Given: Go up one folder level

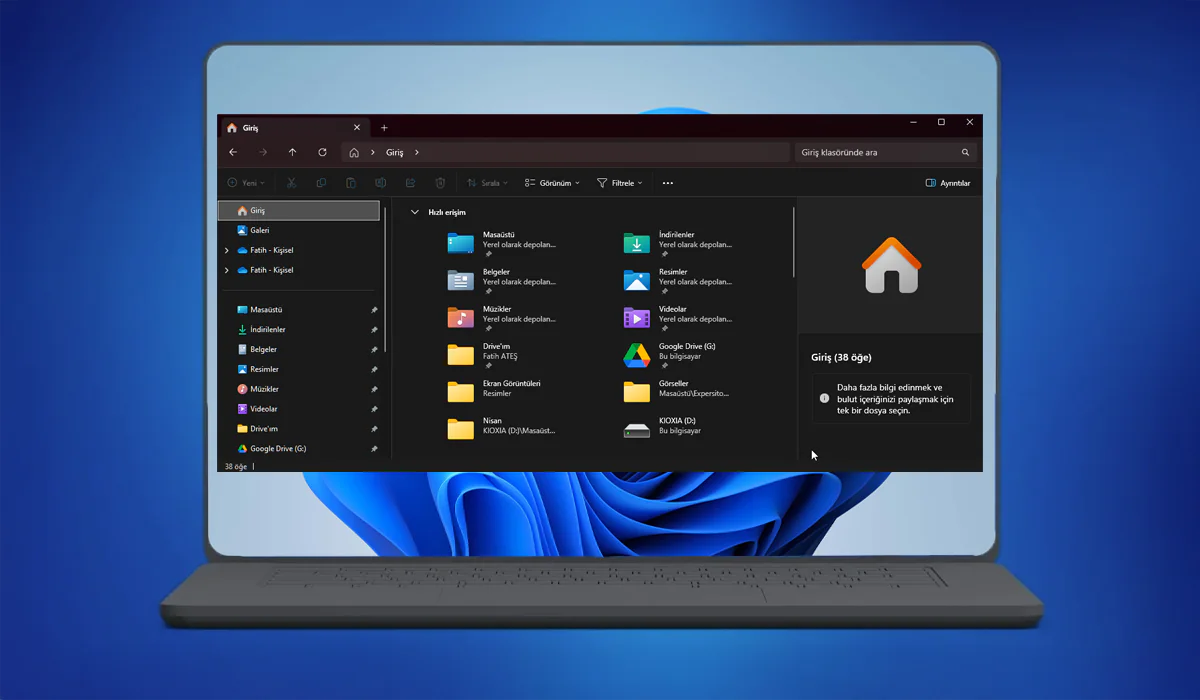Looking at the screenshot, I should click(x=292, y=152).
